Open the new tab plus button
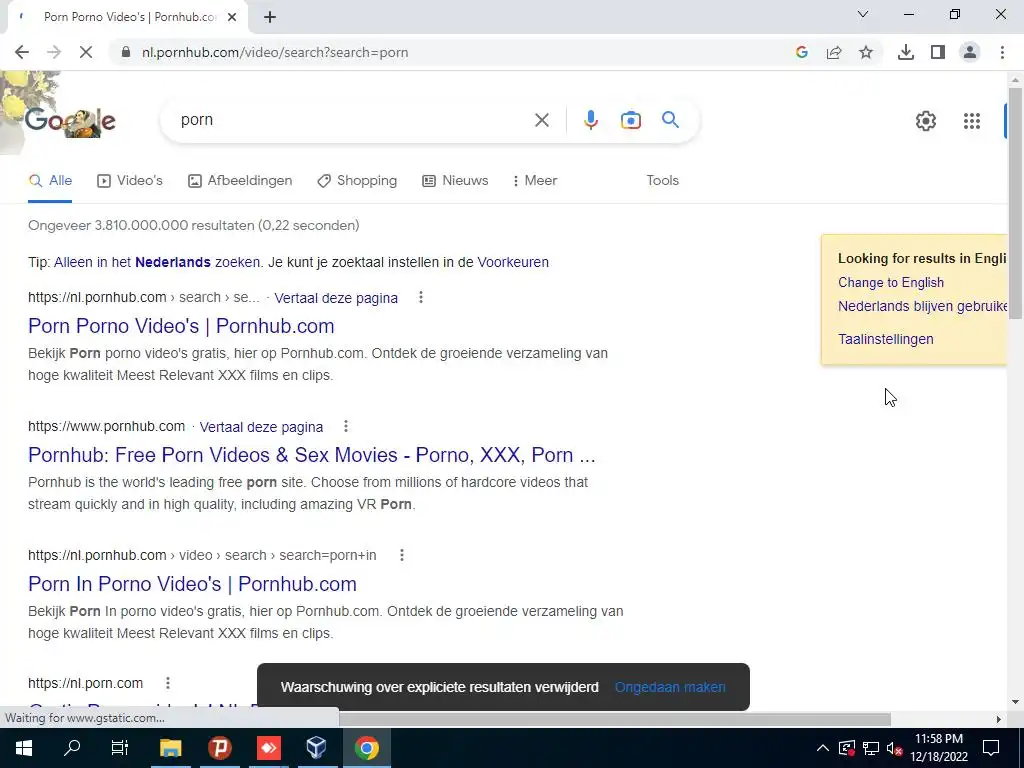 tap(270, 17)
